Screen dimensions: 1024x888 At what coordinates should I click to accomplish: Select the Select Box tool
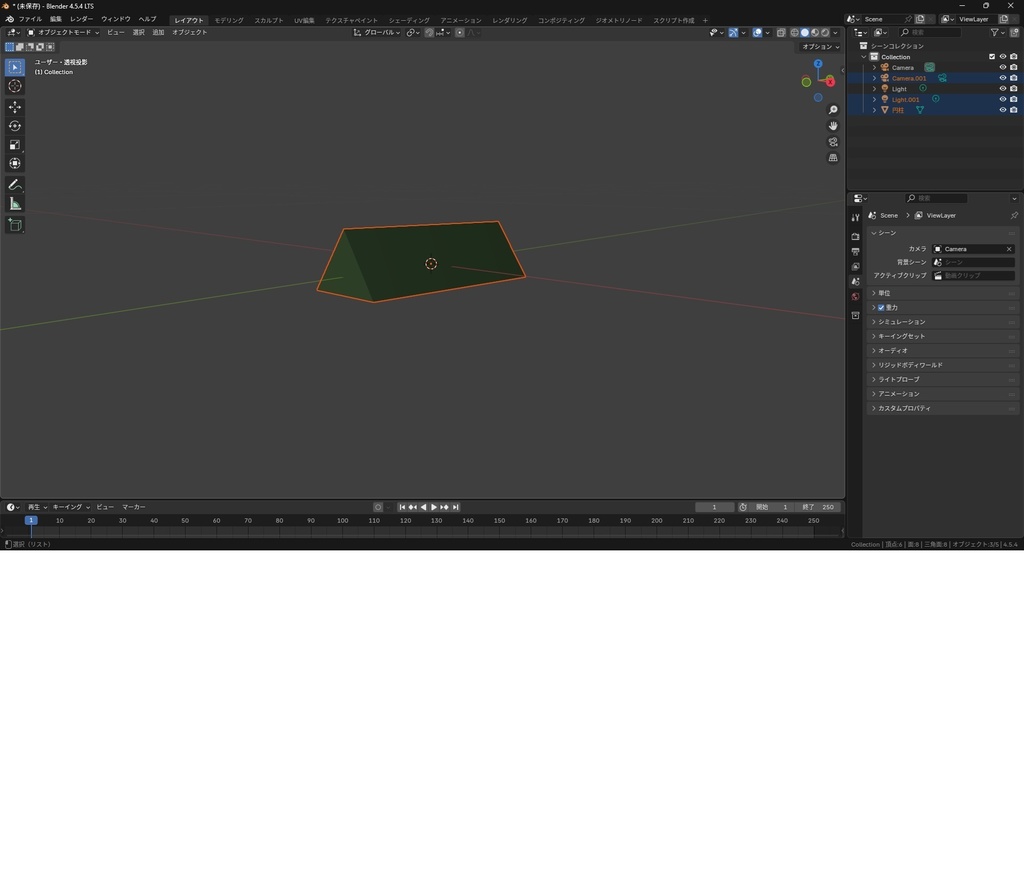pos(15,67)
